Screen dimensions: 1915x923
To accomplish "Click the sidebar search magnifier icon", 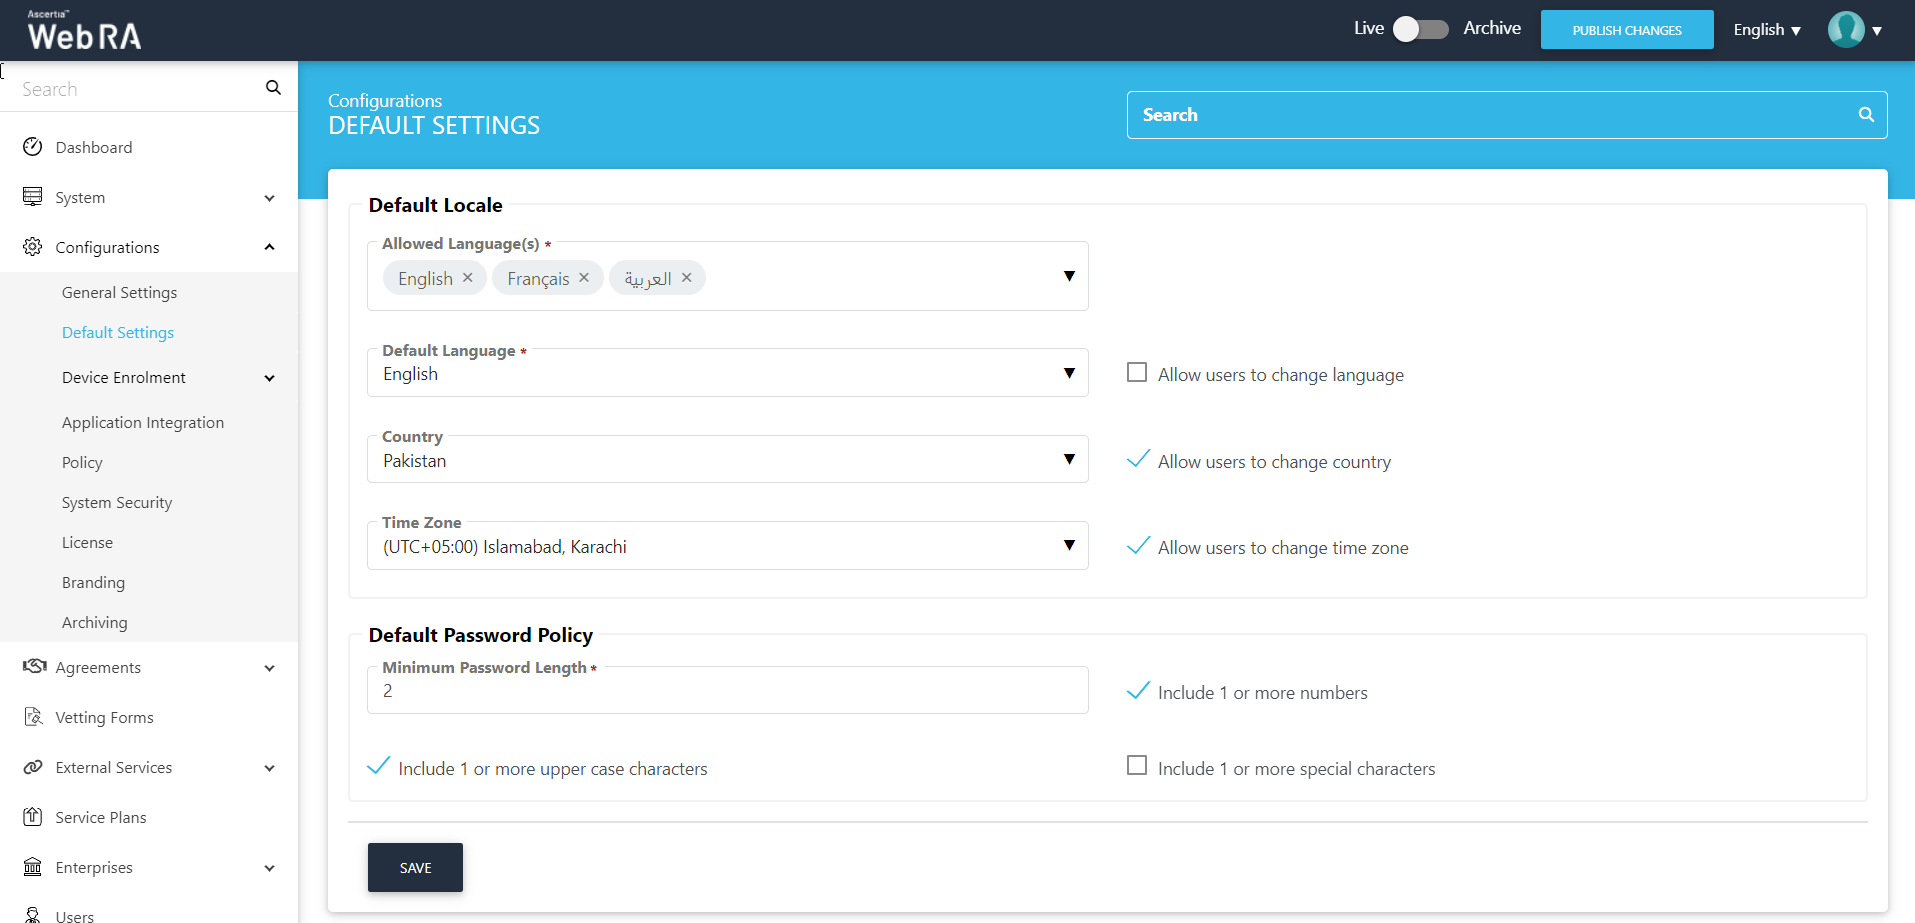I will (273, 88).
